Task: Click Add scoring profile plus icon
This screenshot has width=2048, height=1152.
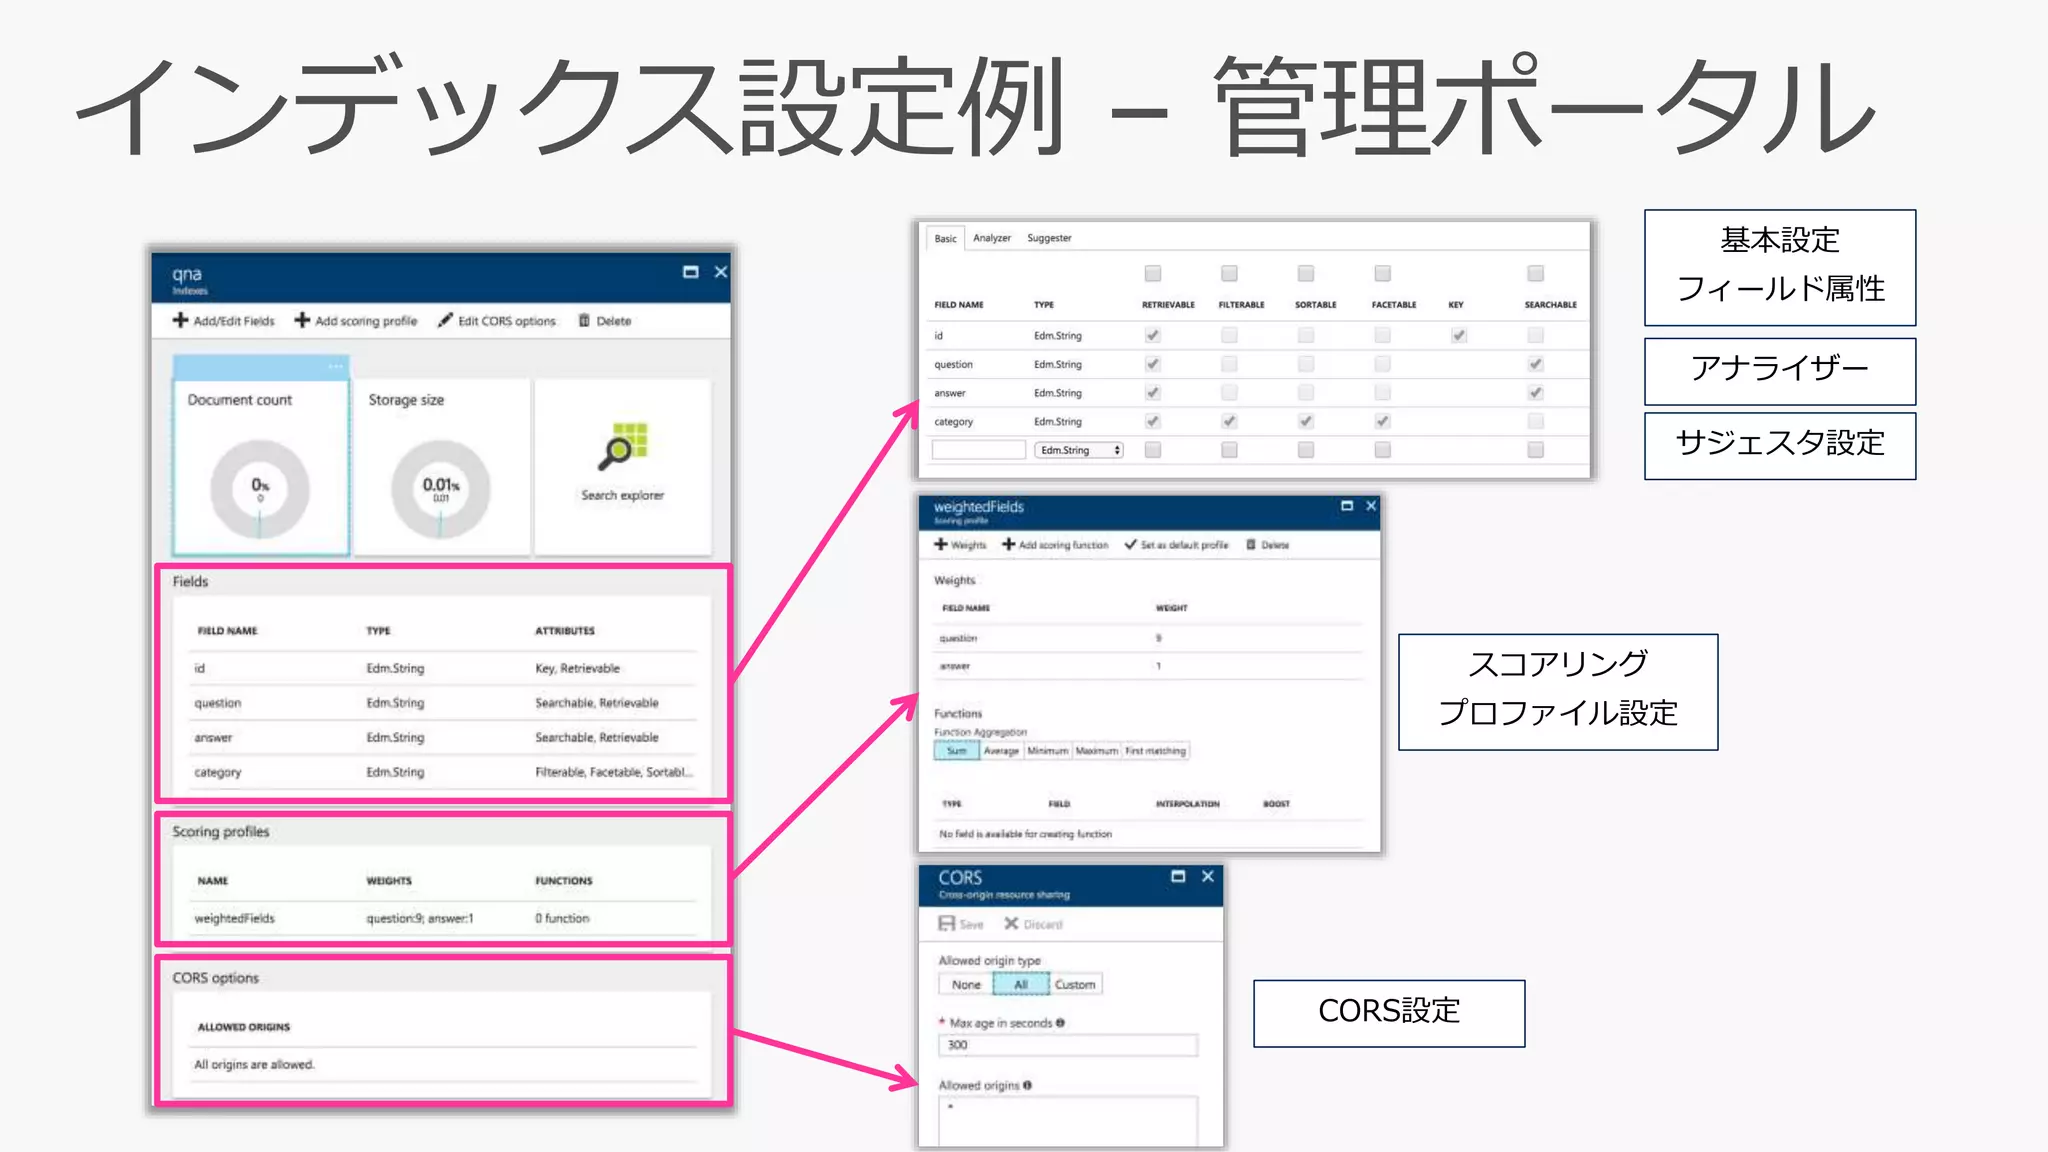Action: pyautogui.click(x=302, y=320)
